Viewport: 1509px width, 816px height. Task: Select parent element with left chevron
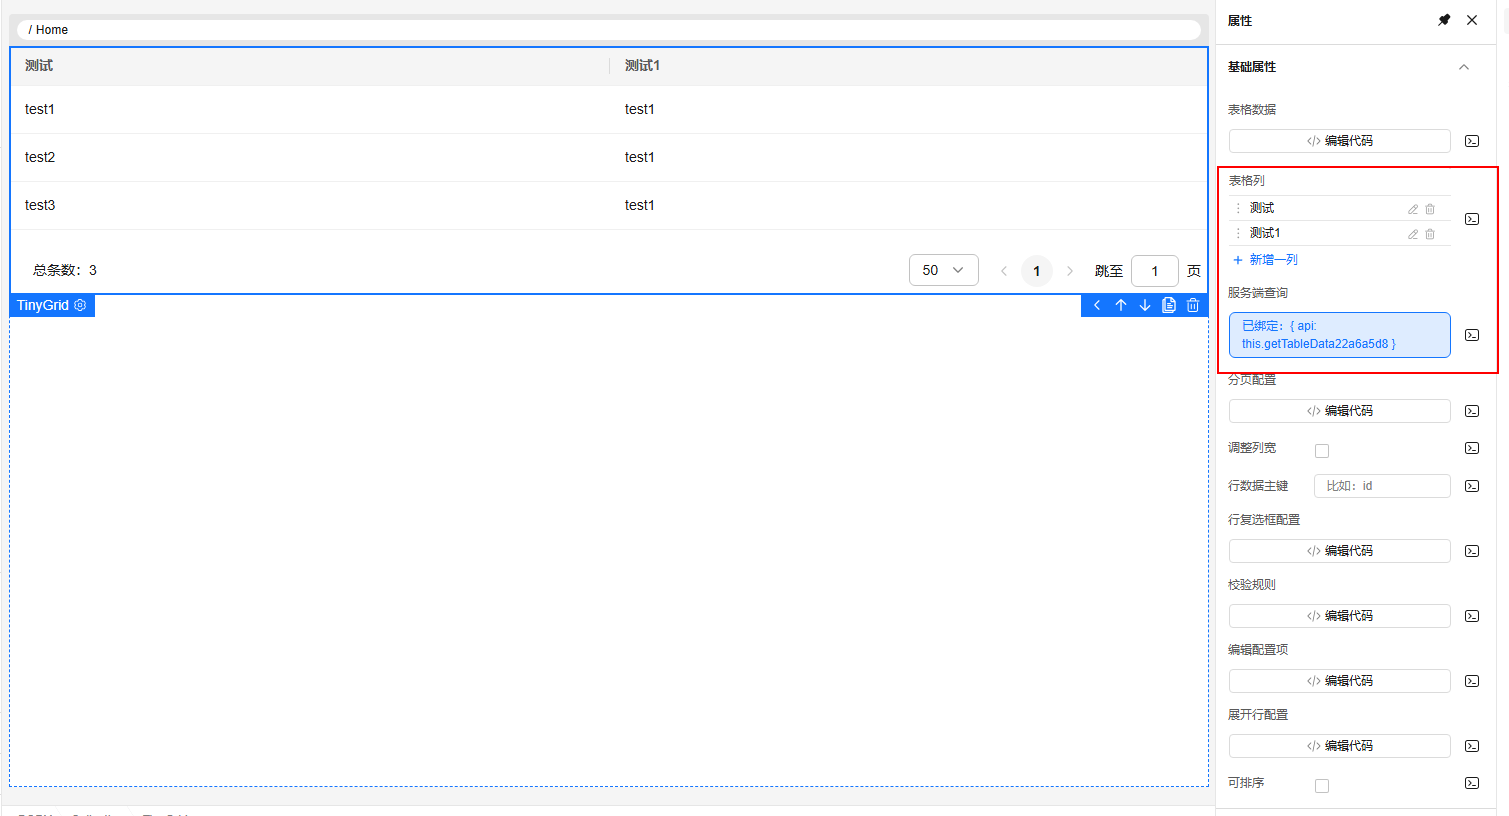[x=1097, y=305]
